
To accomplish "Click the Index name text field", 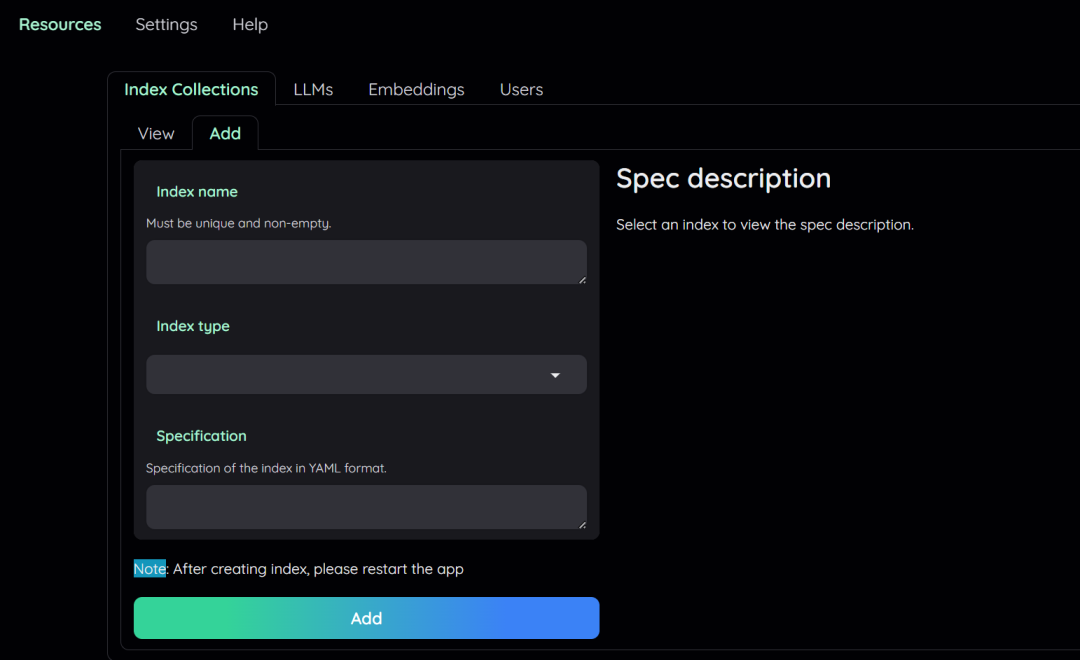I will 365,262.
